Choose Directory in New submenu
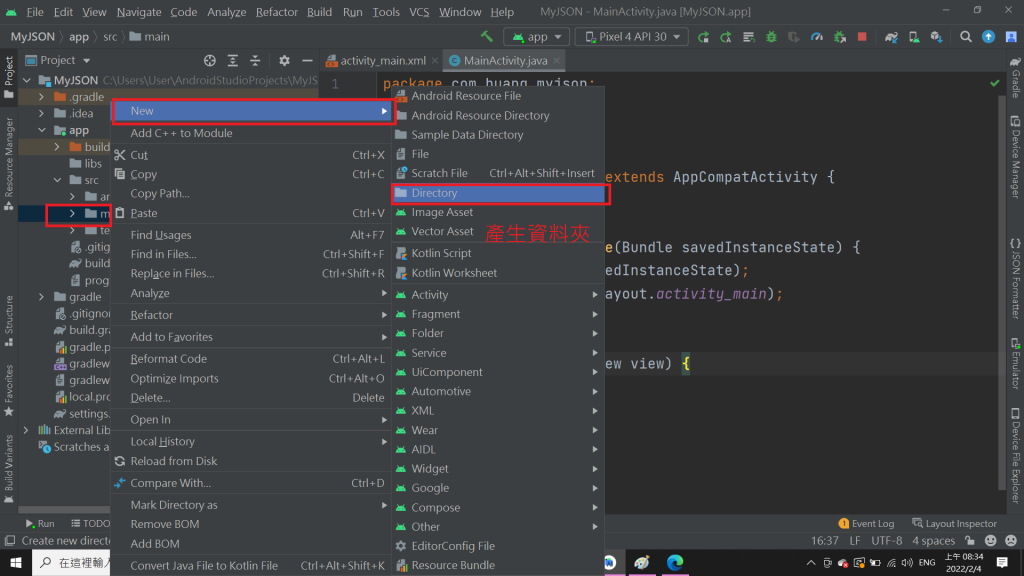Screen dimensions: 1024x576 [500, 193]
